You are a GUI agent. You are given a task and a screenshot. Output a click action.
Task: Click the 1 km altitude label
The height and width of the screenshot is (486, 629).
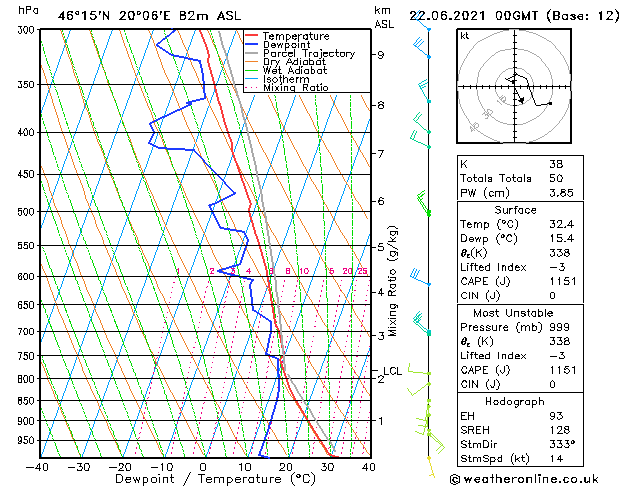(x=381, y=421)
